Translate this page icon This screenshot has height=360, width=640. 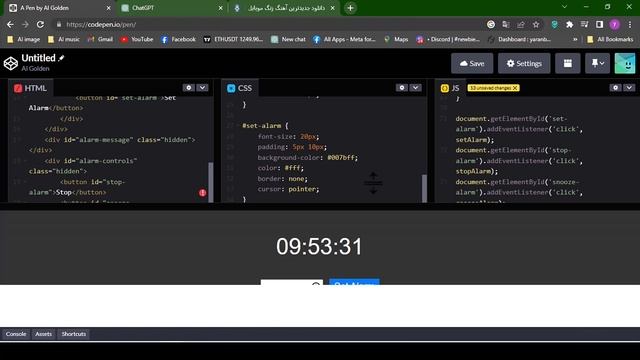point(506,24)
